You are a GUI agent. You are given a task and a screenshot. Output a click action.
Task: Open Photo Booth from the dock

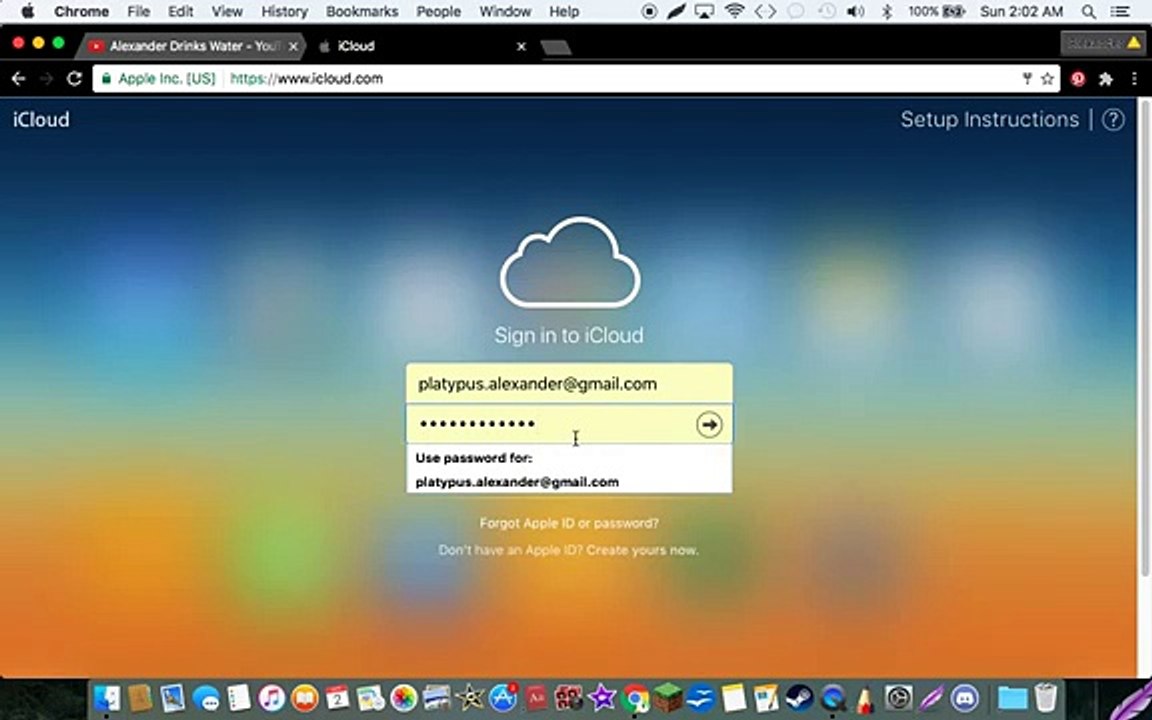pos(569,697)
